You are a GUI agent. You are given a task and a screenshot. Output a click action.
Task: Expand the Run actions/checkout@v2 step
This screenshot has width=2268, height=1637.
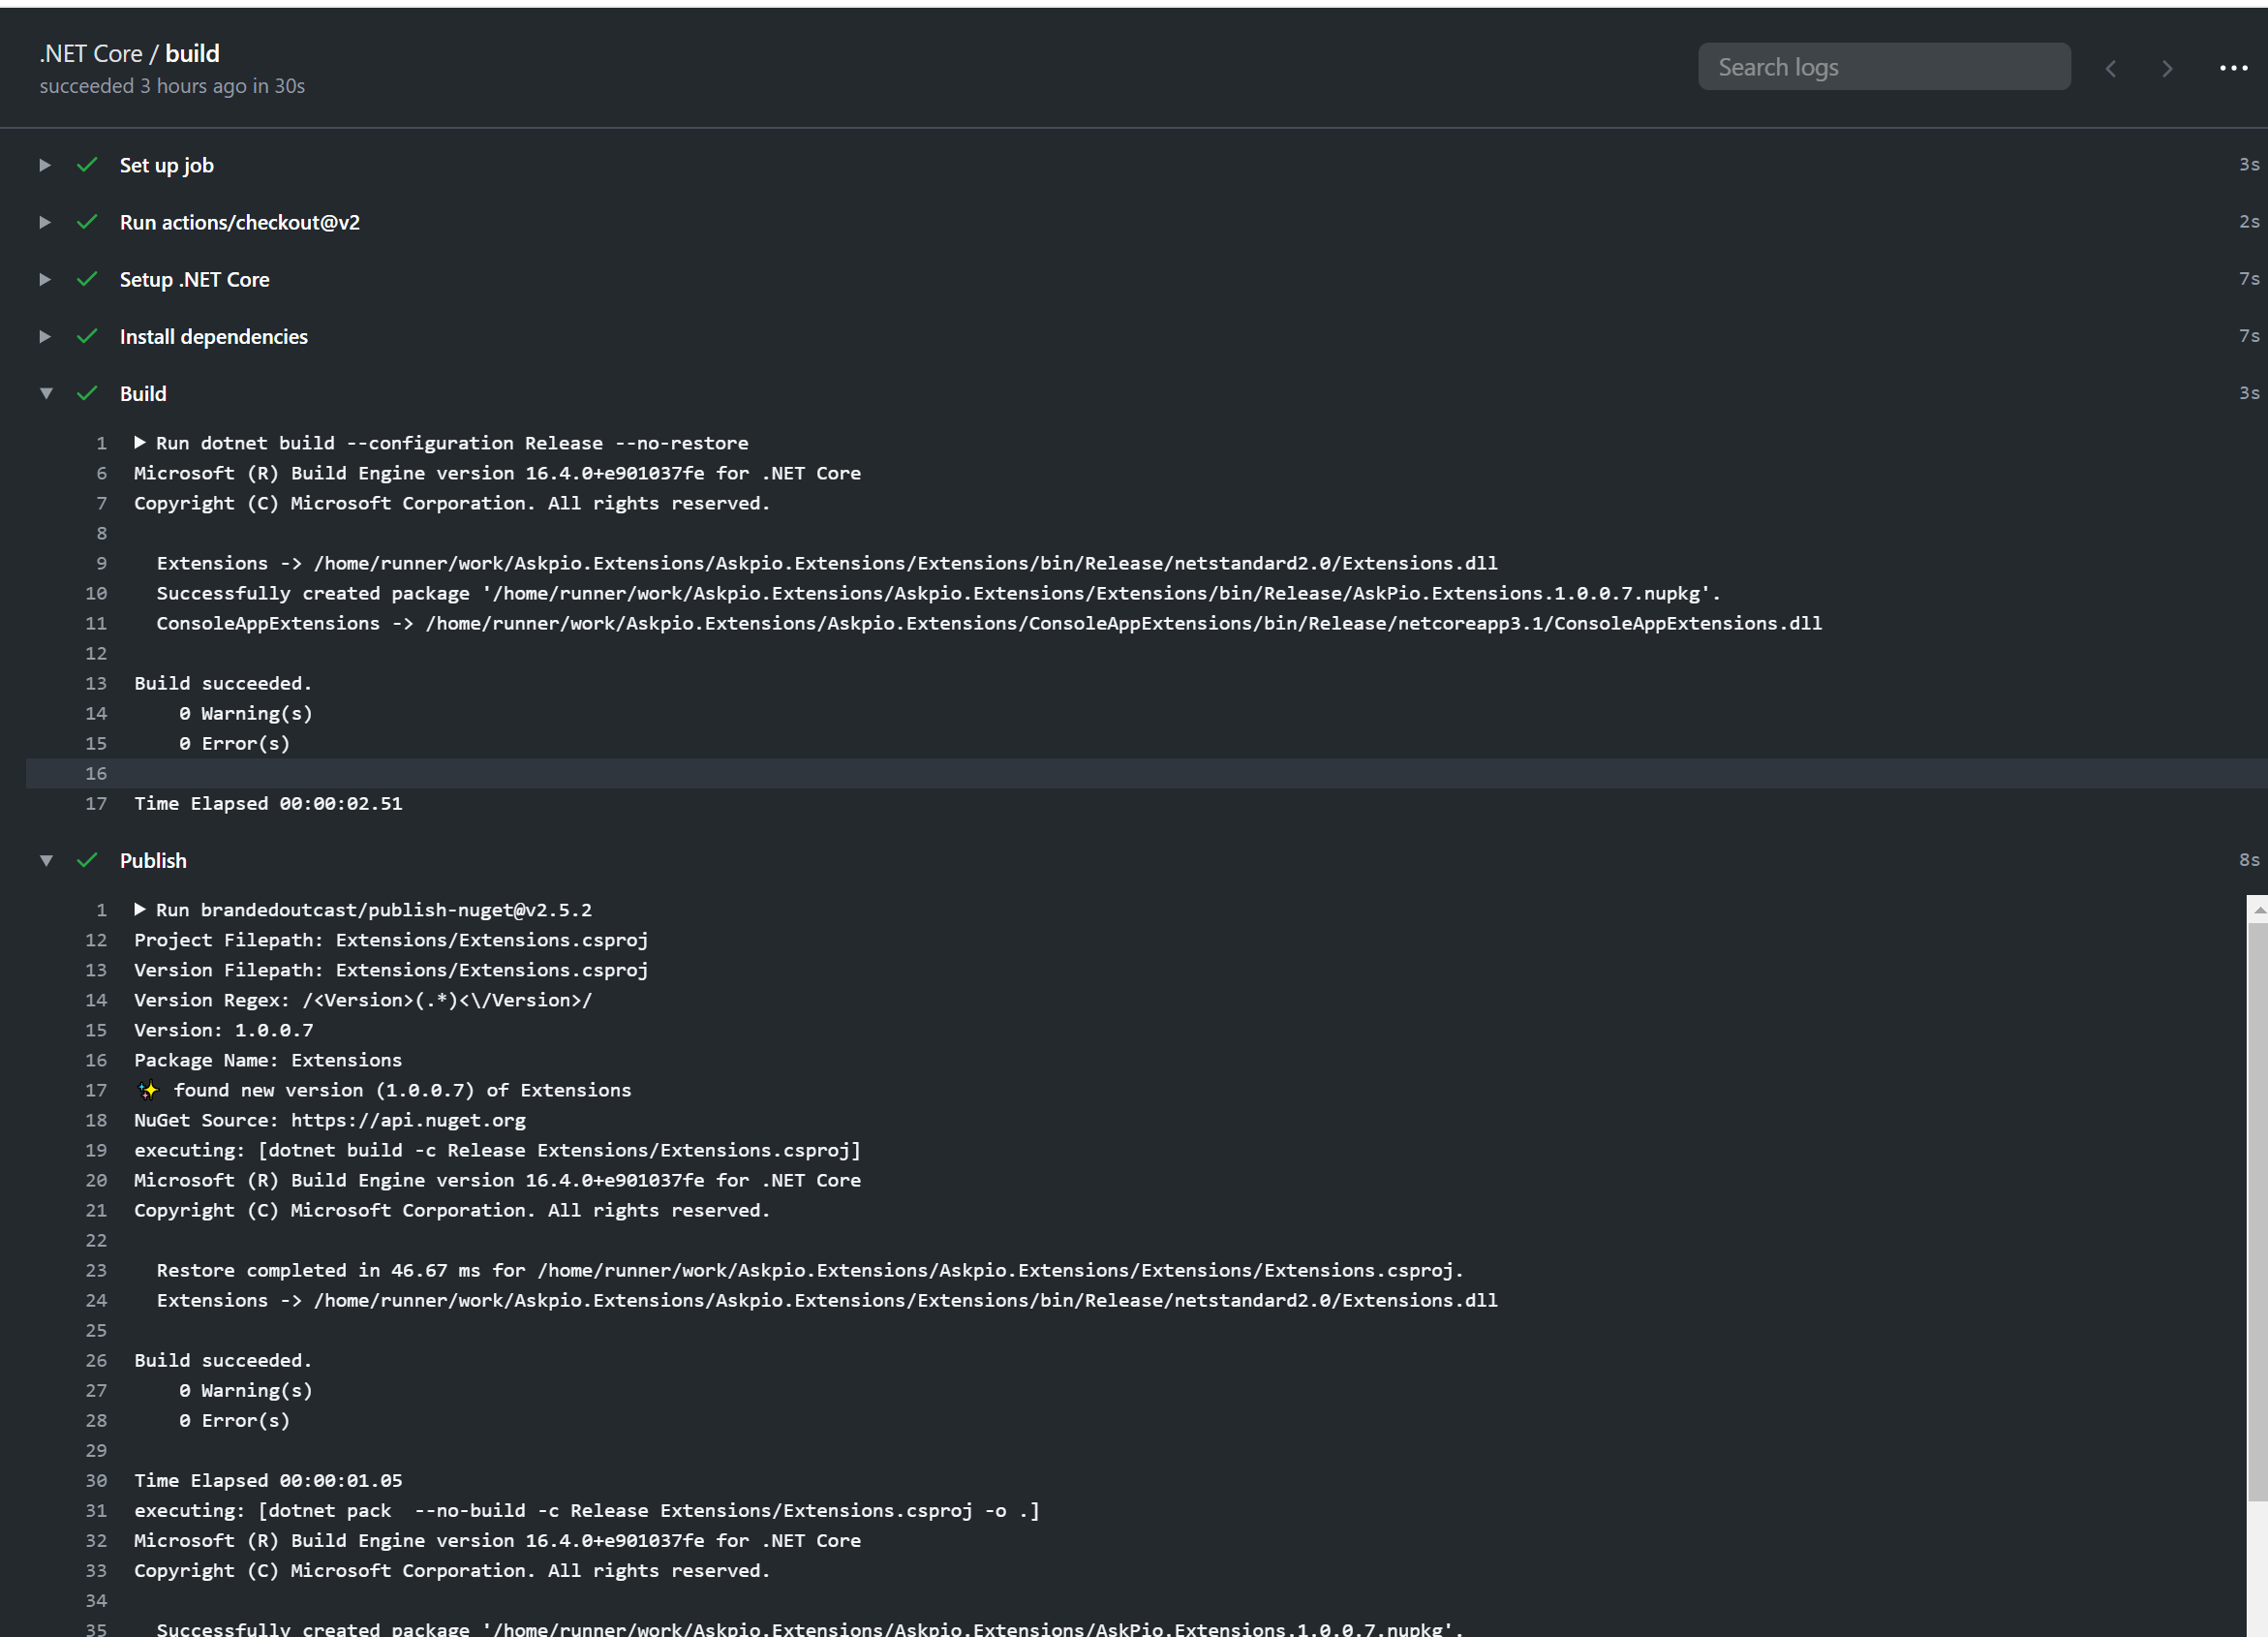pos(45,222)
